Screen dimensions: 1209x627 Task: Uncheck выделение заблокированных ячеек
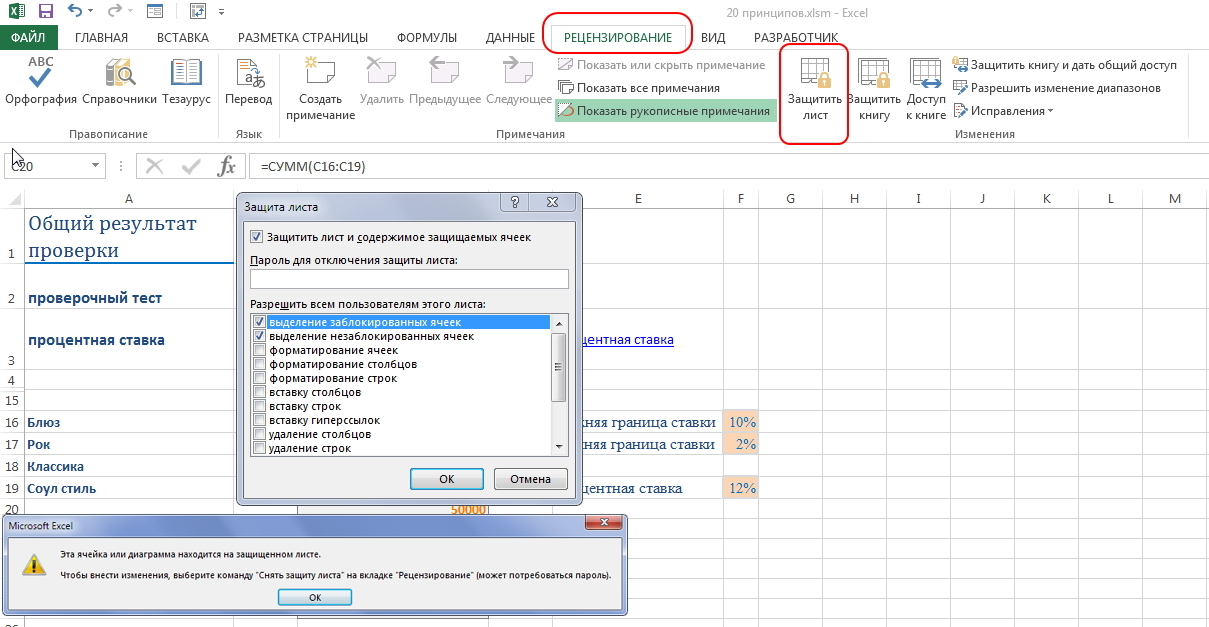pyautogui.click(x=260, y=322)
